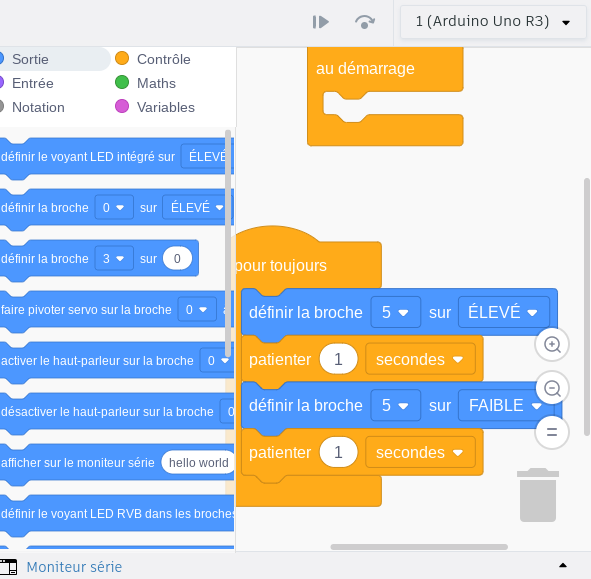Expand the serial monitor with up arrow
The width and height of the screenshot is (591, 579).
(x=563, y=565)
